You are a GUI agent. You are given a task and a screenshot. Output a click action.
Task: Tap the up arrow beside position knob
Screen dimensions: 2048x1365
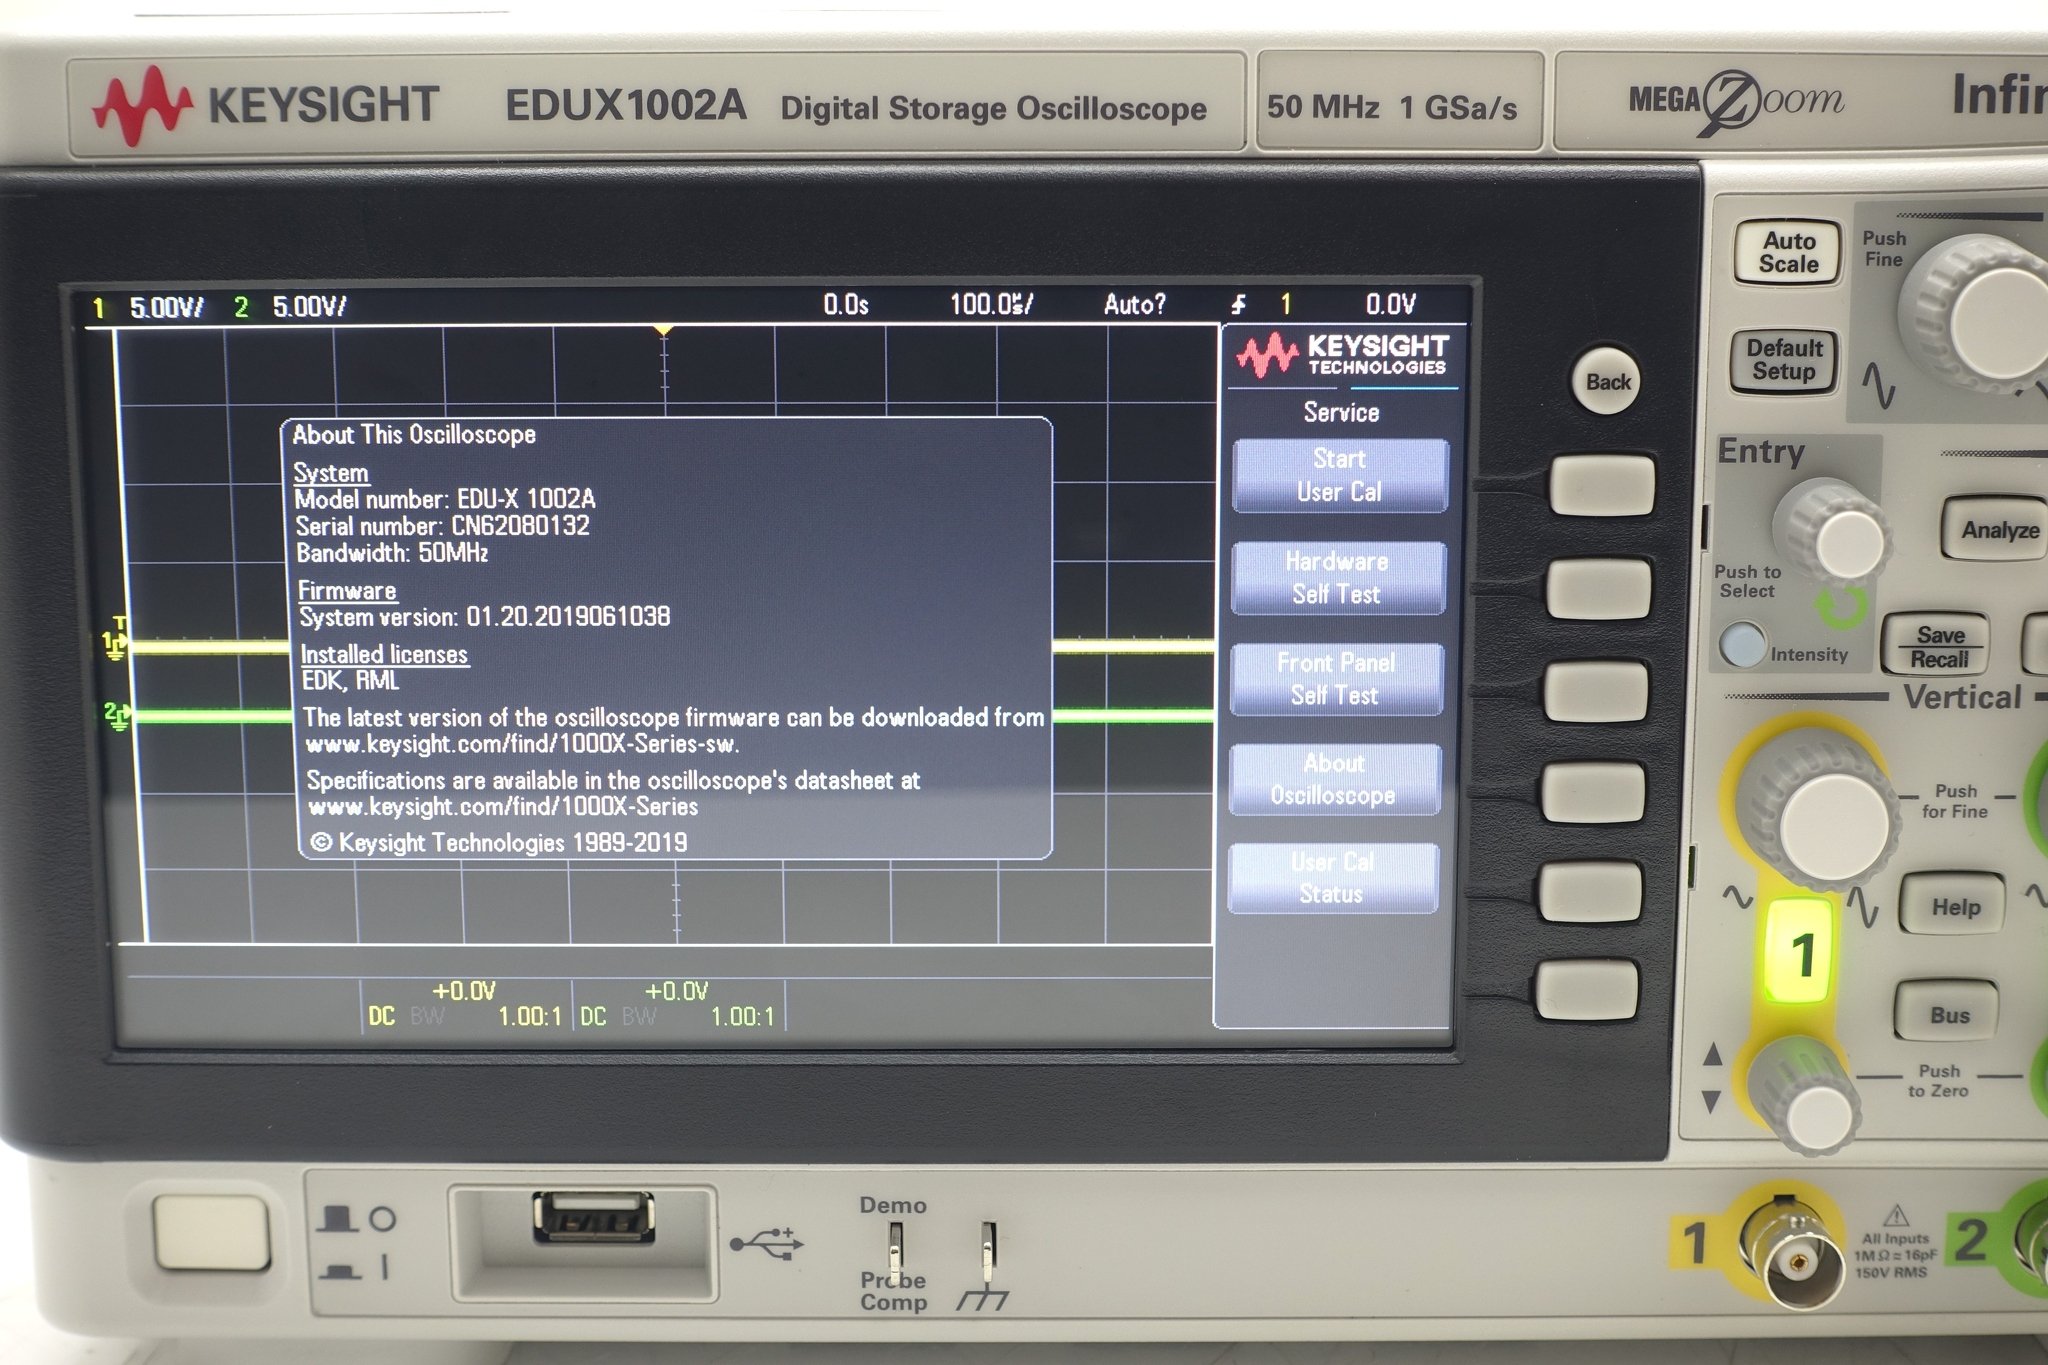pos(1712,1053)
